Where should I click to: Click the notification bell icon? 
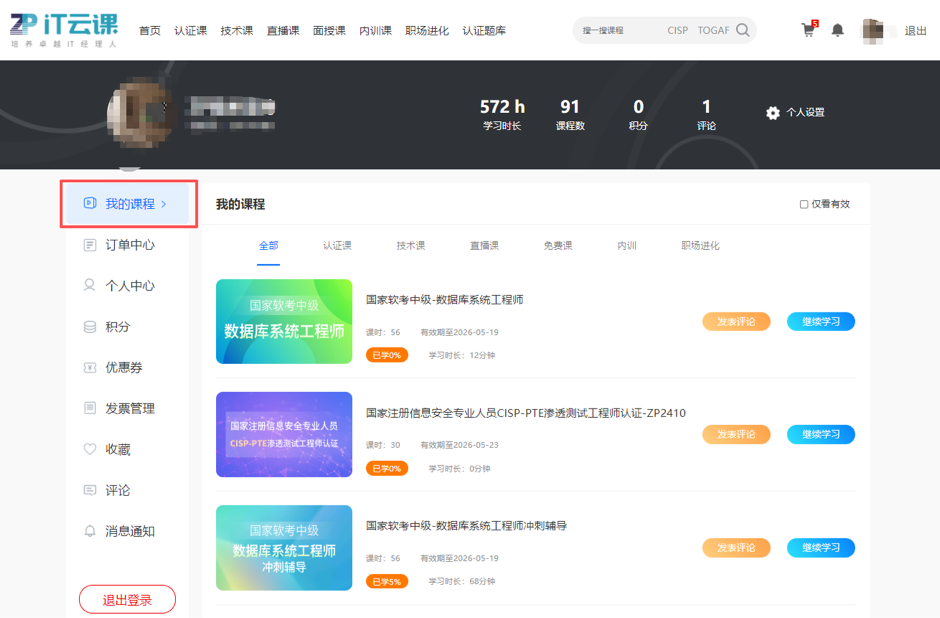tap(838, 31)
